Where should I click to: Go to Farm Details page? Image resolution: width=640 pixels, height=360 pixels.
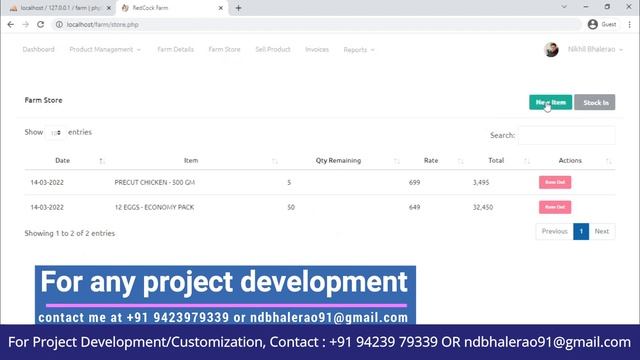(x=176, y=49)
